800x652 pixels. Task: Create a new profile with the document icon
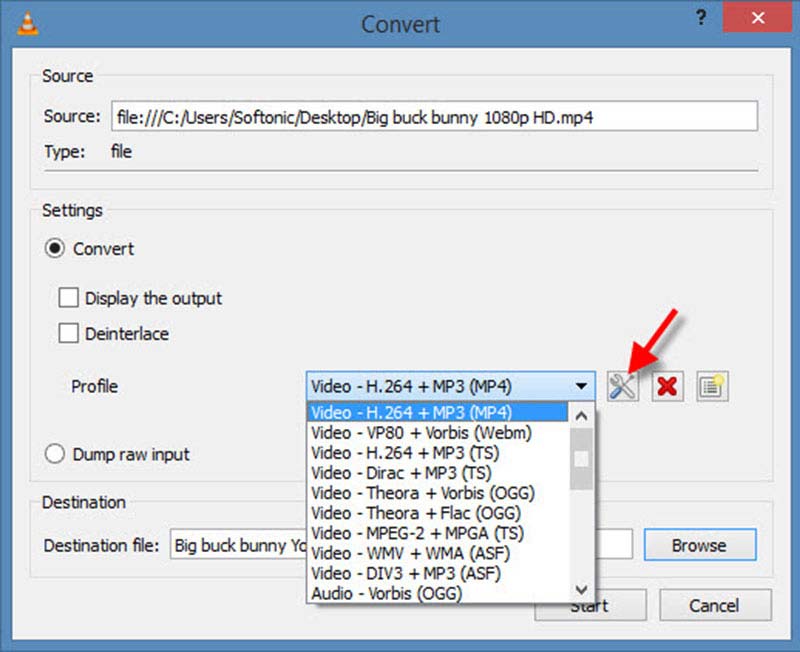click(x=711, y=386)
